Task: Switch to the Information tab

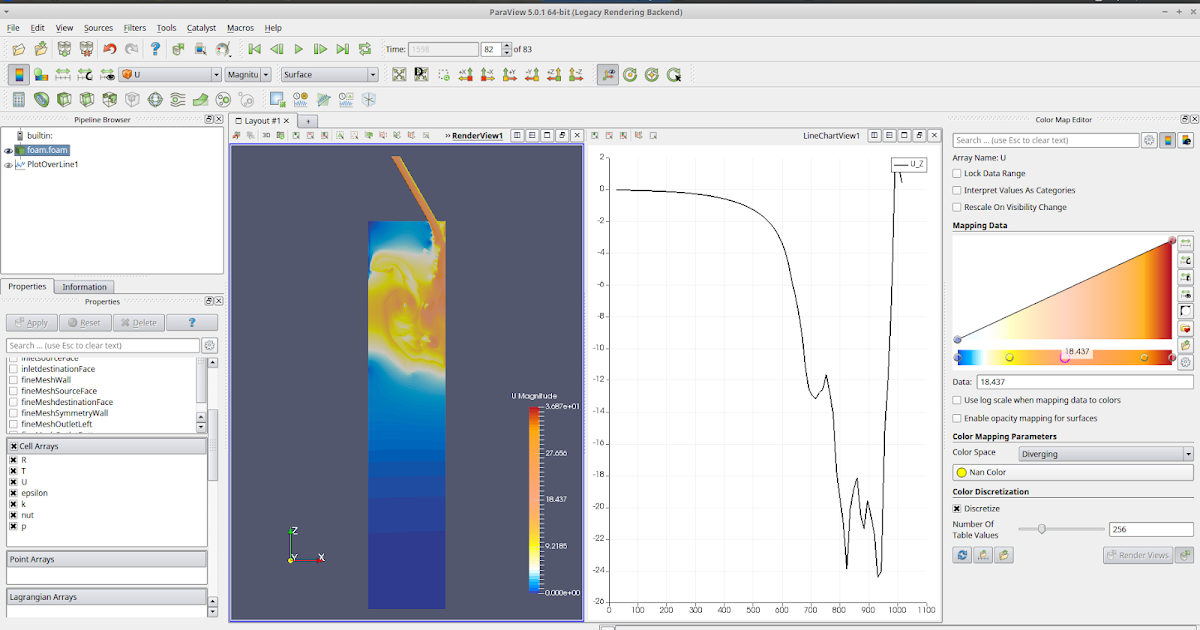Action: (x=84, y=287)
